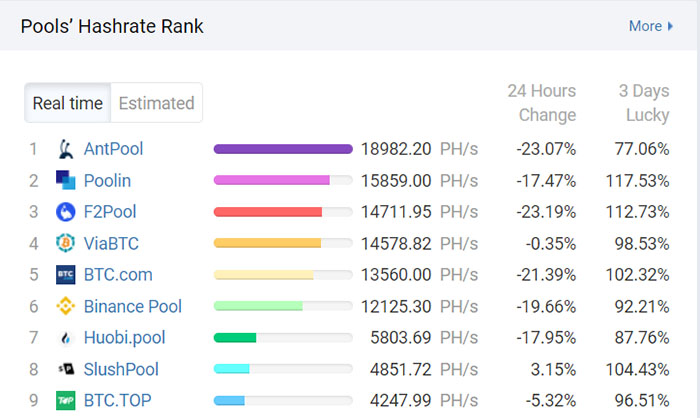Click the 3 Days Lucky column header

[x=643, y=103]
